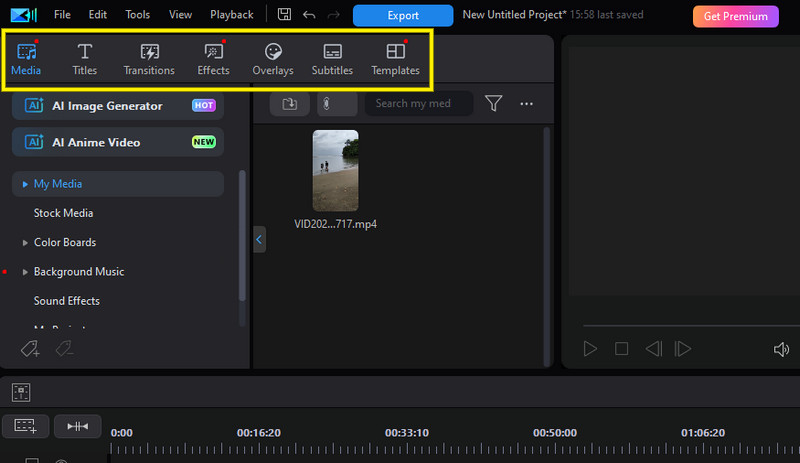Screen dimensions: 800x463
Task: Open the Effects room
Action: pyautogui.click(x=213, y=59)
